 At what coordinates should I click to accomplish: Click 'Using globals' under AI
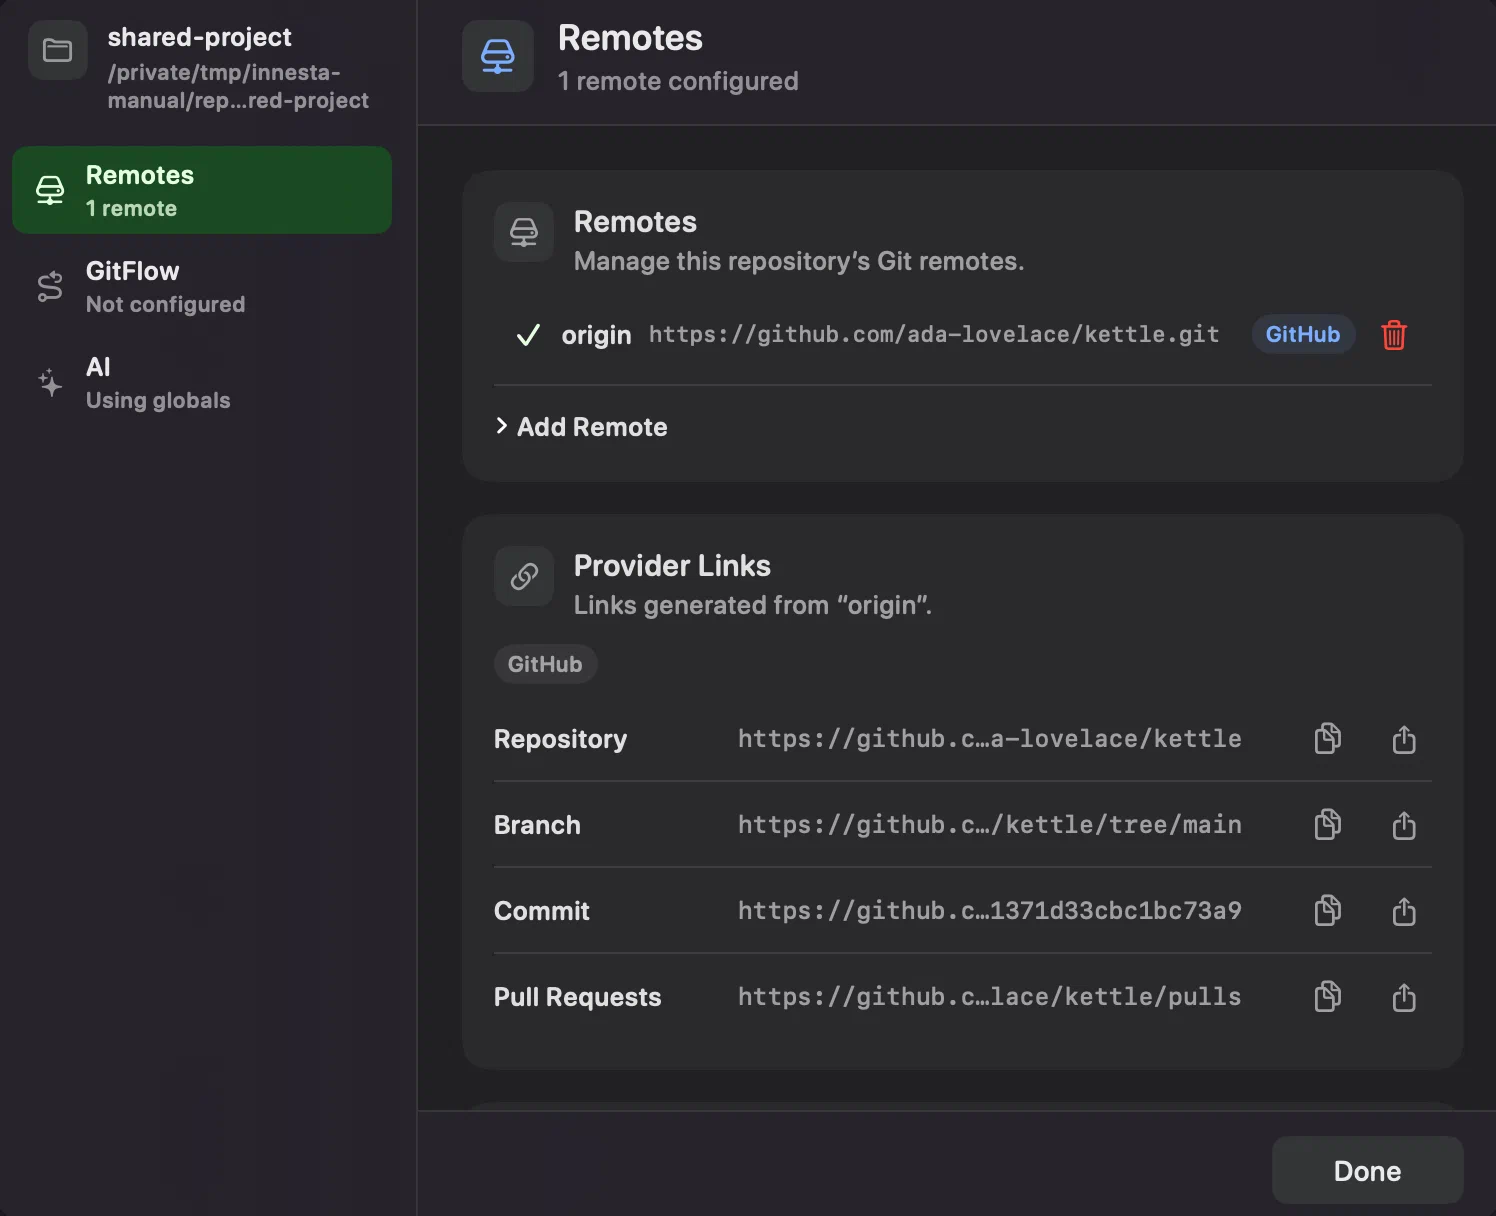(x=158, y=400)
